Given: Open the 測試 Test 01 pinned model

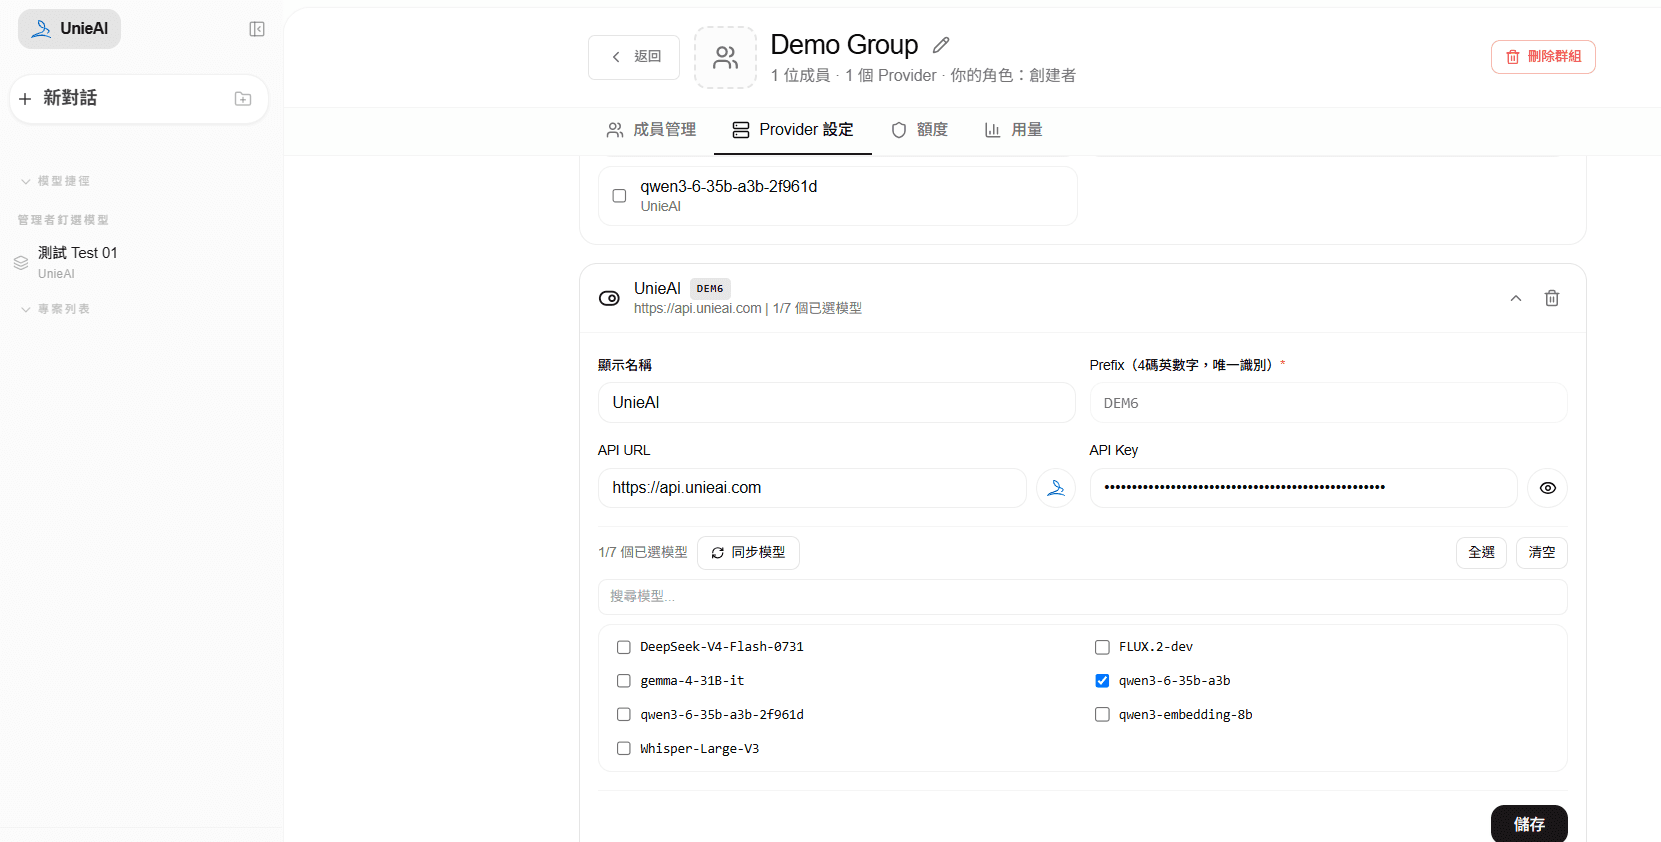Looking at the screenshot, I should (140, 263).
